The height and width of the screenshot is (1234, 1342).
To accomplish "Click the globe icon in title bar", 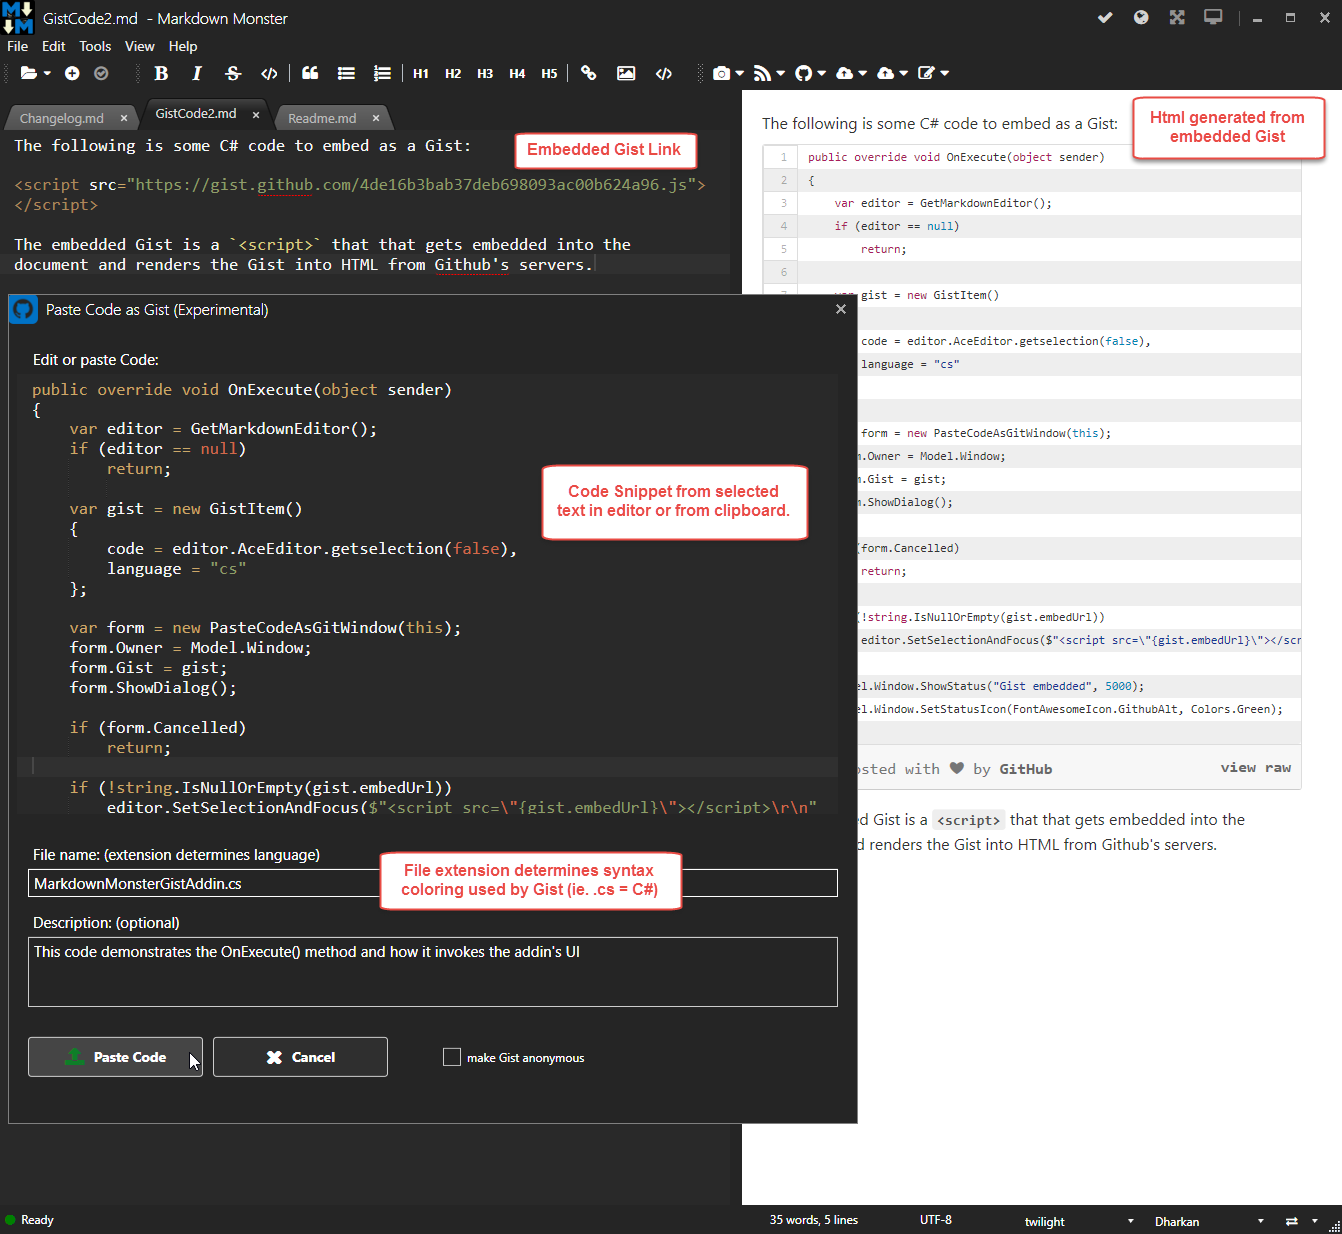I will coord(1141,17).
